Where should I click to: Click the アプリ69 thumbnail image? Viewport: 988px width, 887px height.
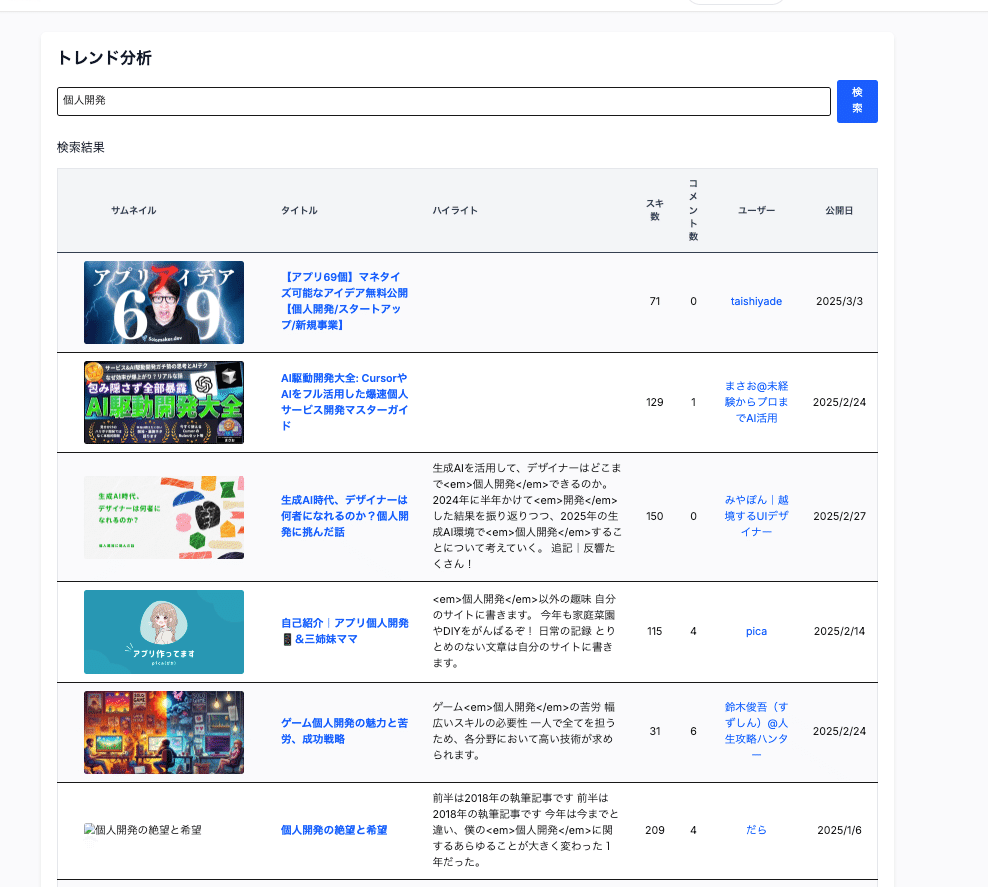(x=163, y=302)
